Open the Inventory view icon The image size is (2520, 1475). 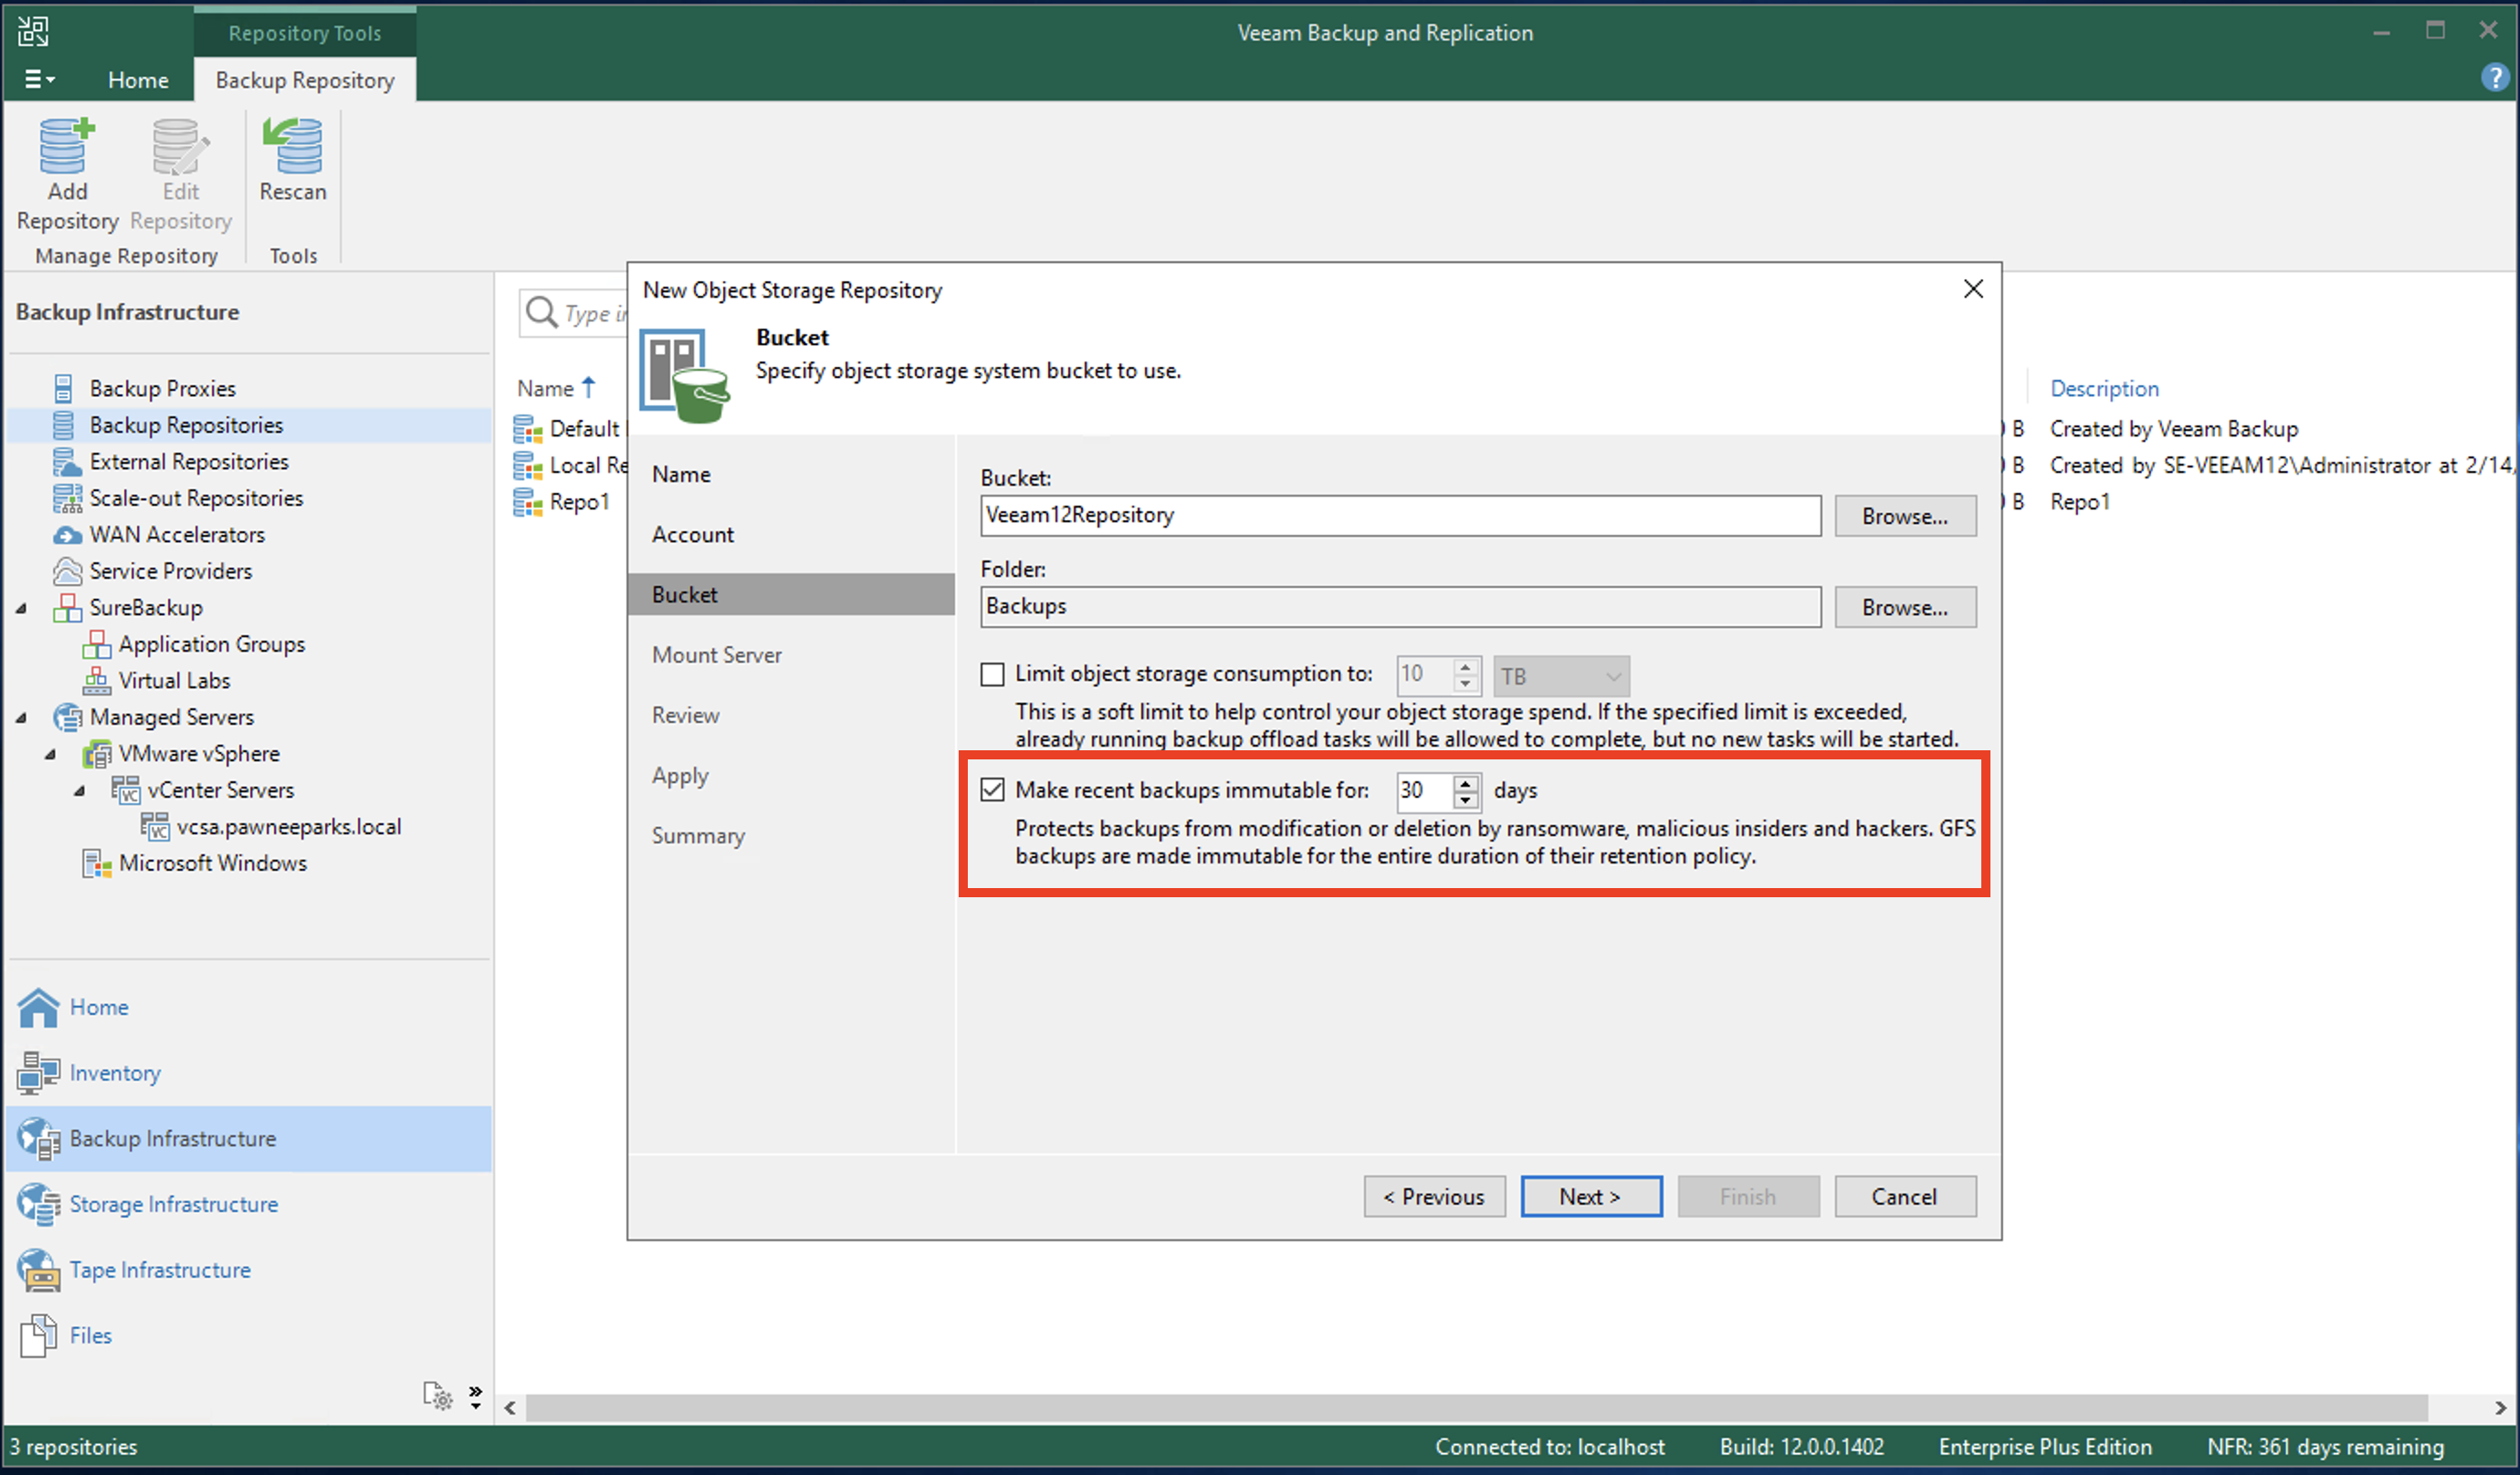tap(38, 1073)
